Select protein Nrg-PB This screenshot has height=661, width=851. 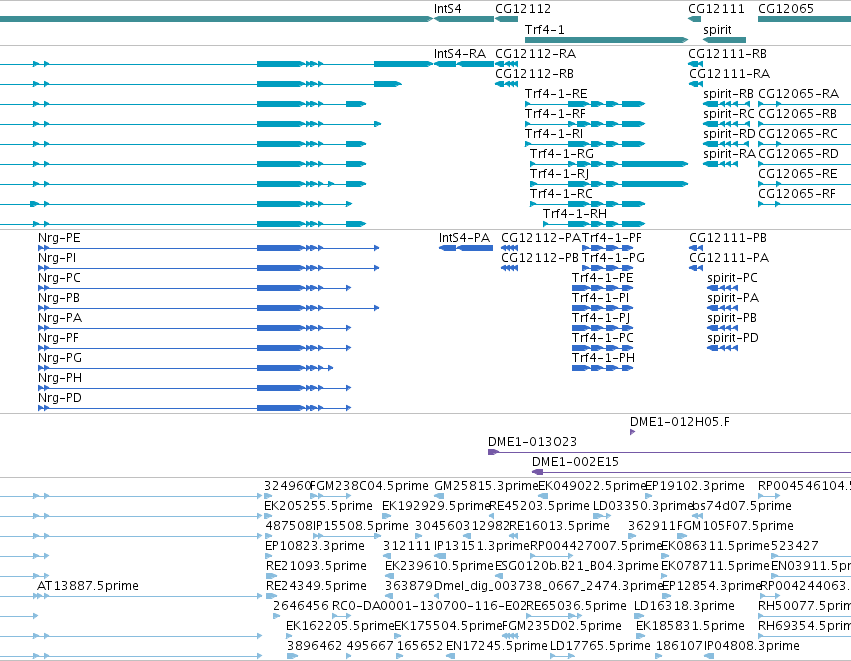tap(59, 298)
